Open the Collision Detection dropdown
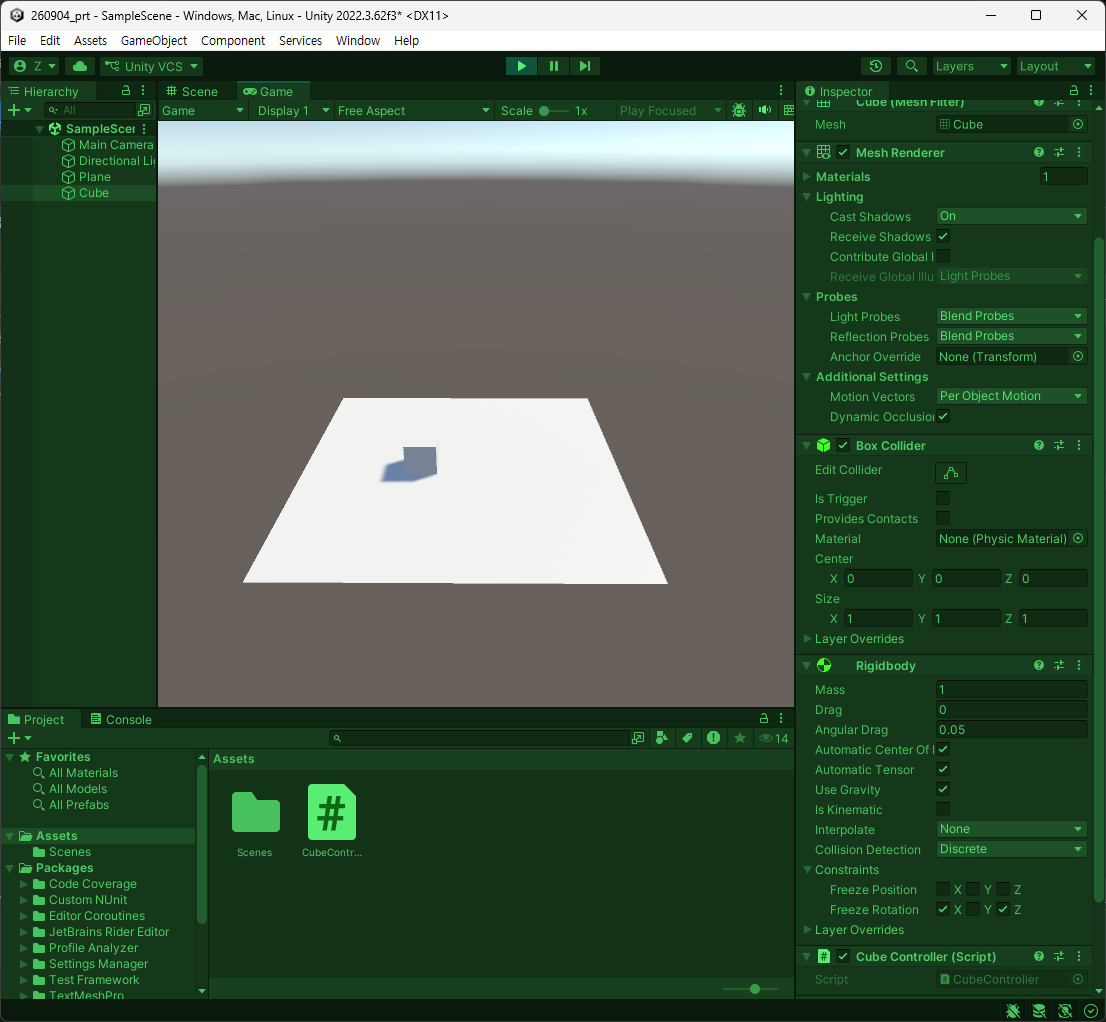Screen dimensions: 1106x1022 (1011, 849)
